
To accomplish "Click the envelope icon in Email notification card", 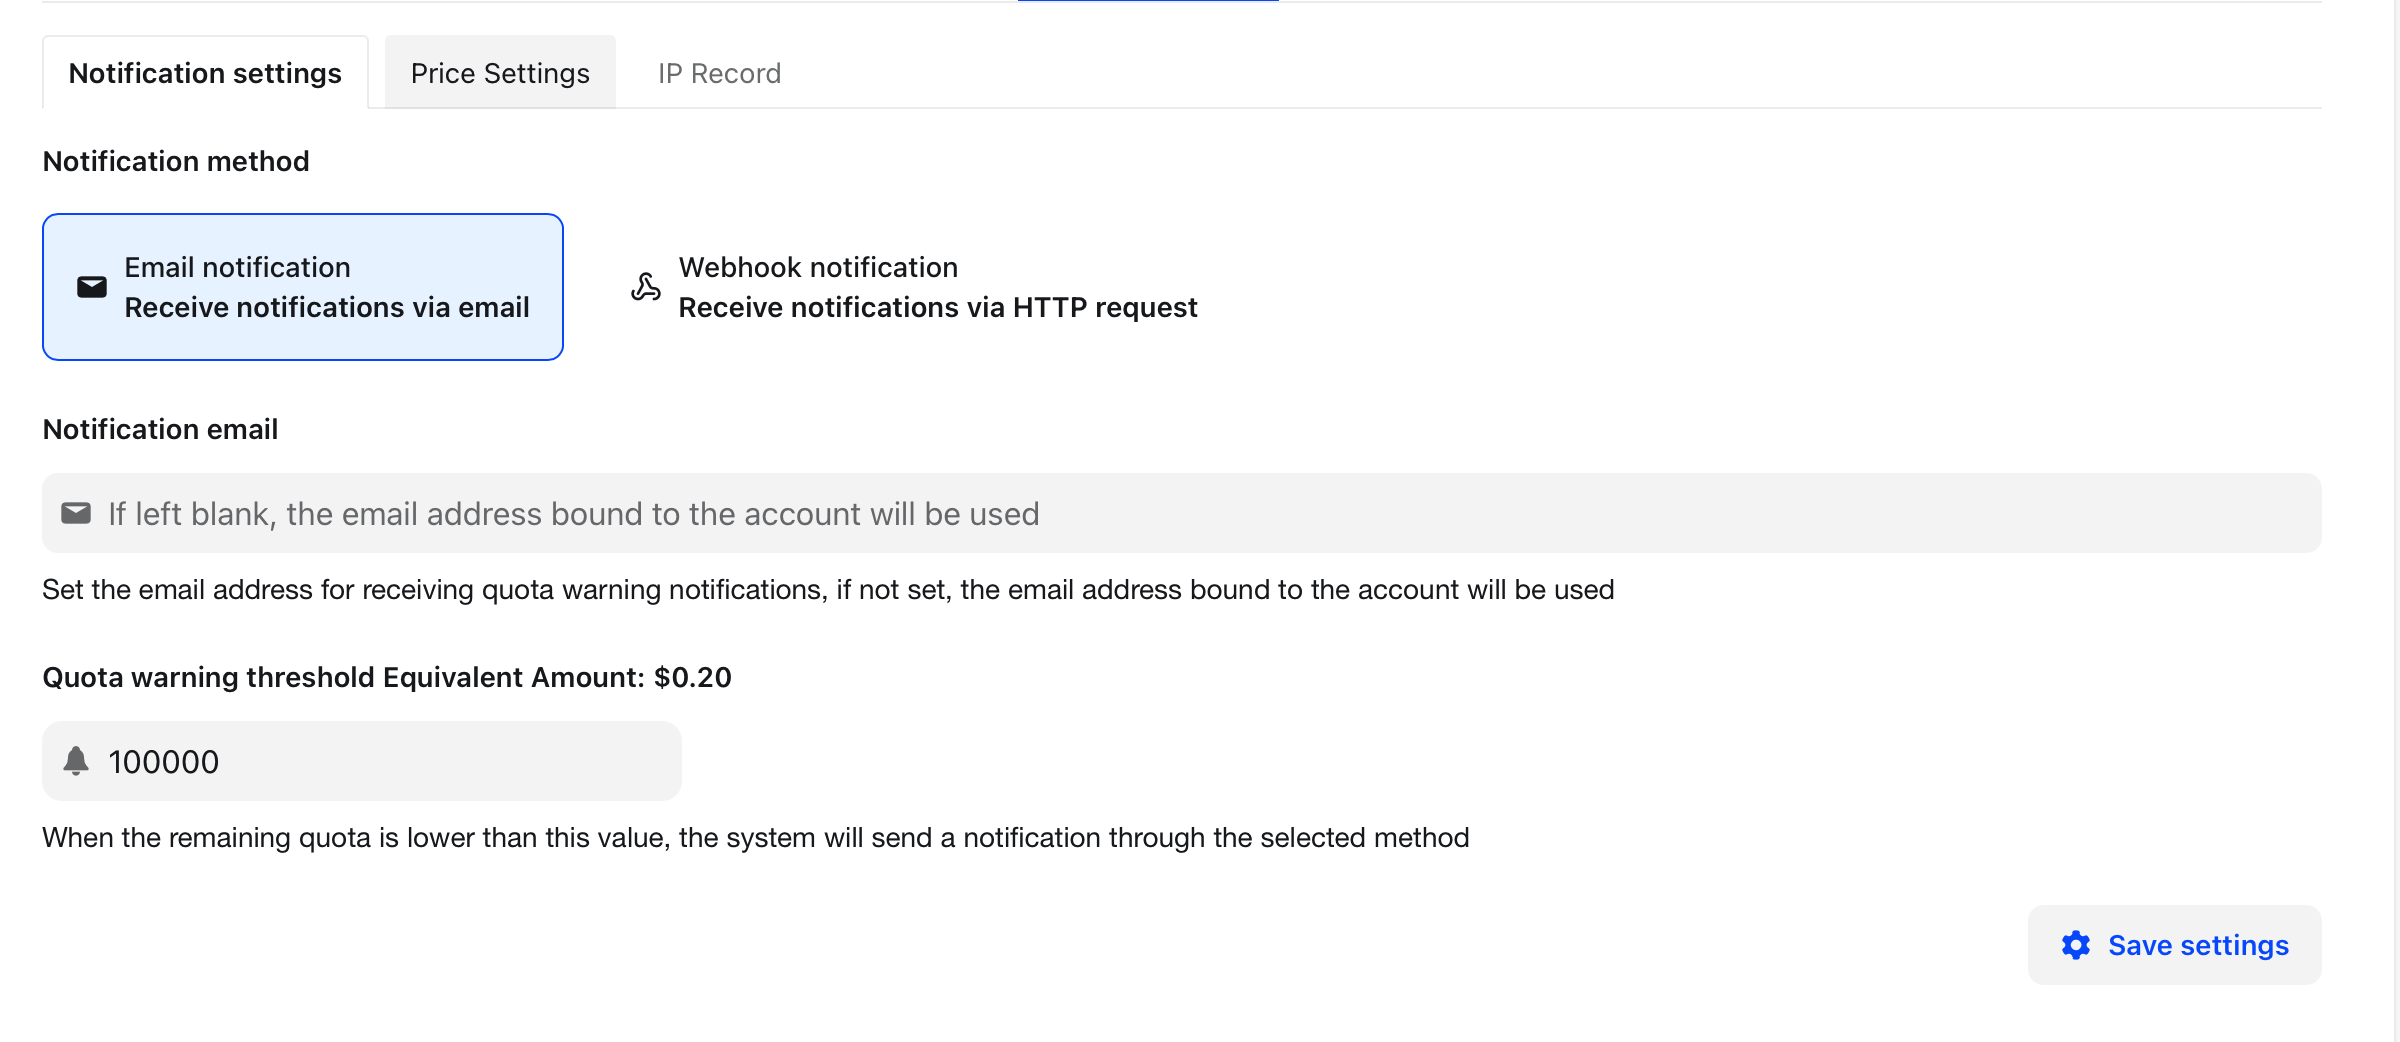I will click(x=92, y=287).
